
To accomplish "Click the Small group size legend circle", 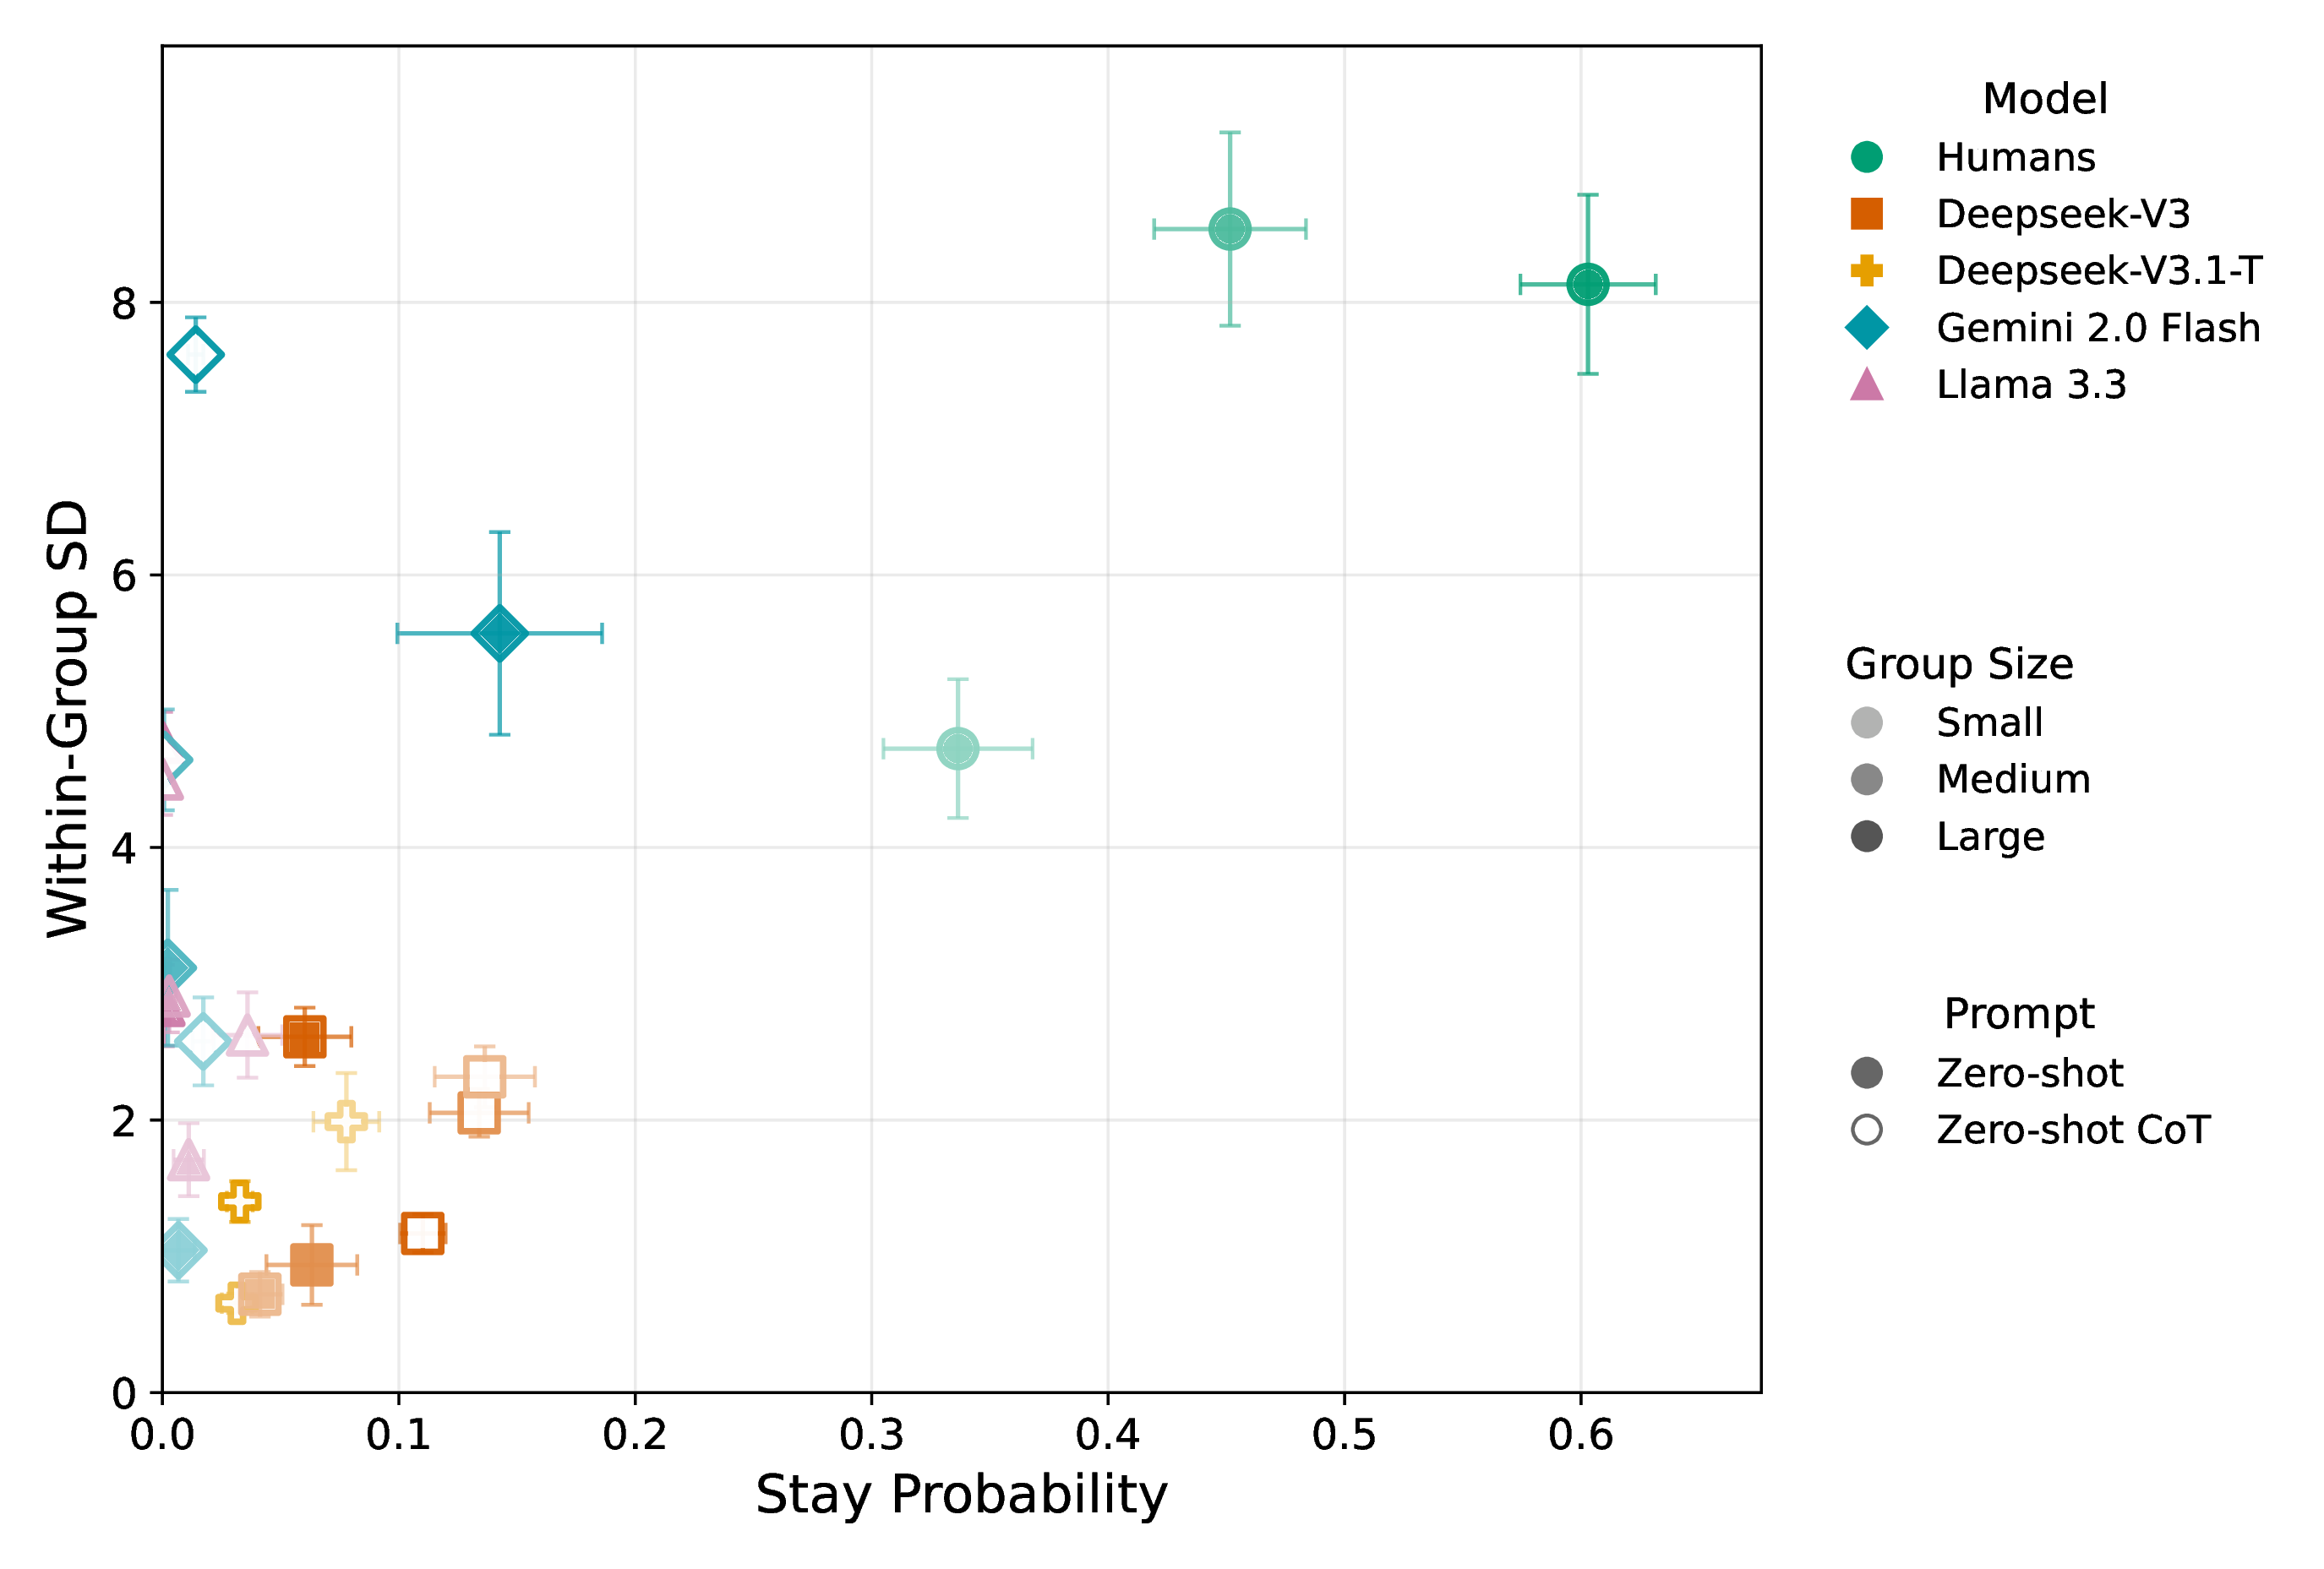I will (x=1866, y=722).
